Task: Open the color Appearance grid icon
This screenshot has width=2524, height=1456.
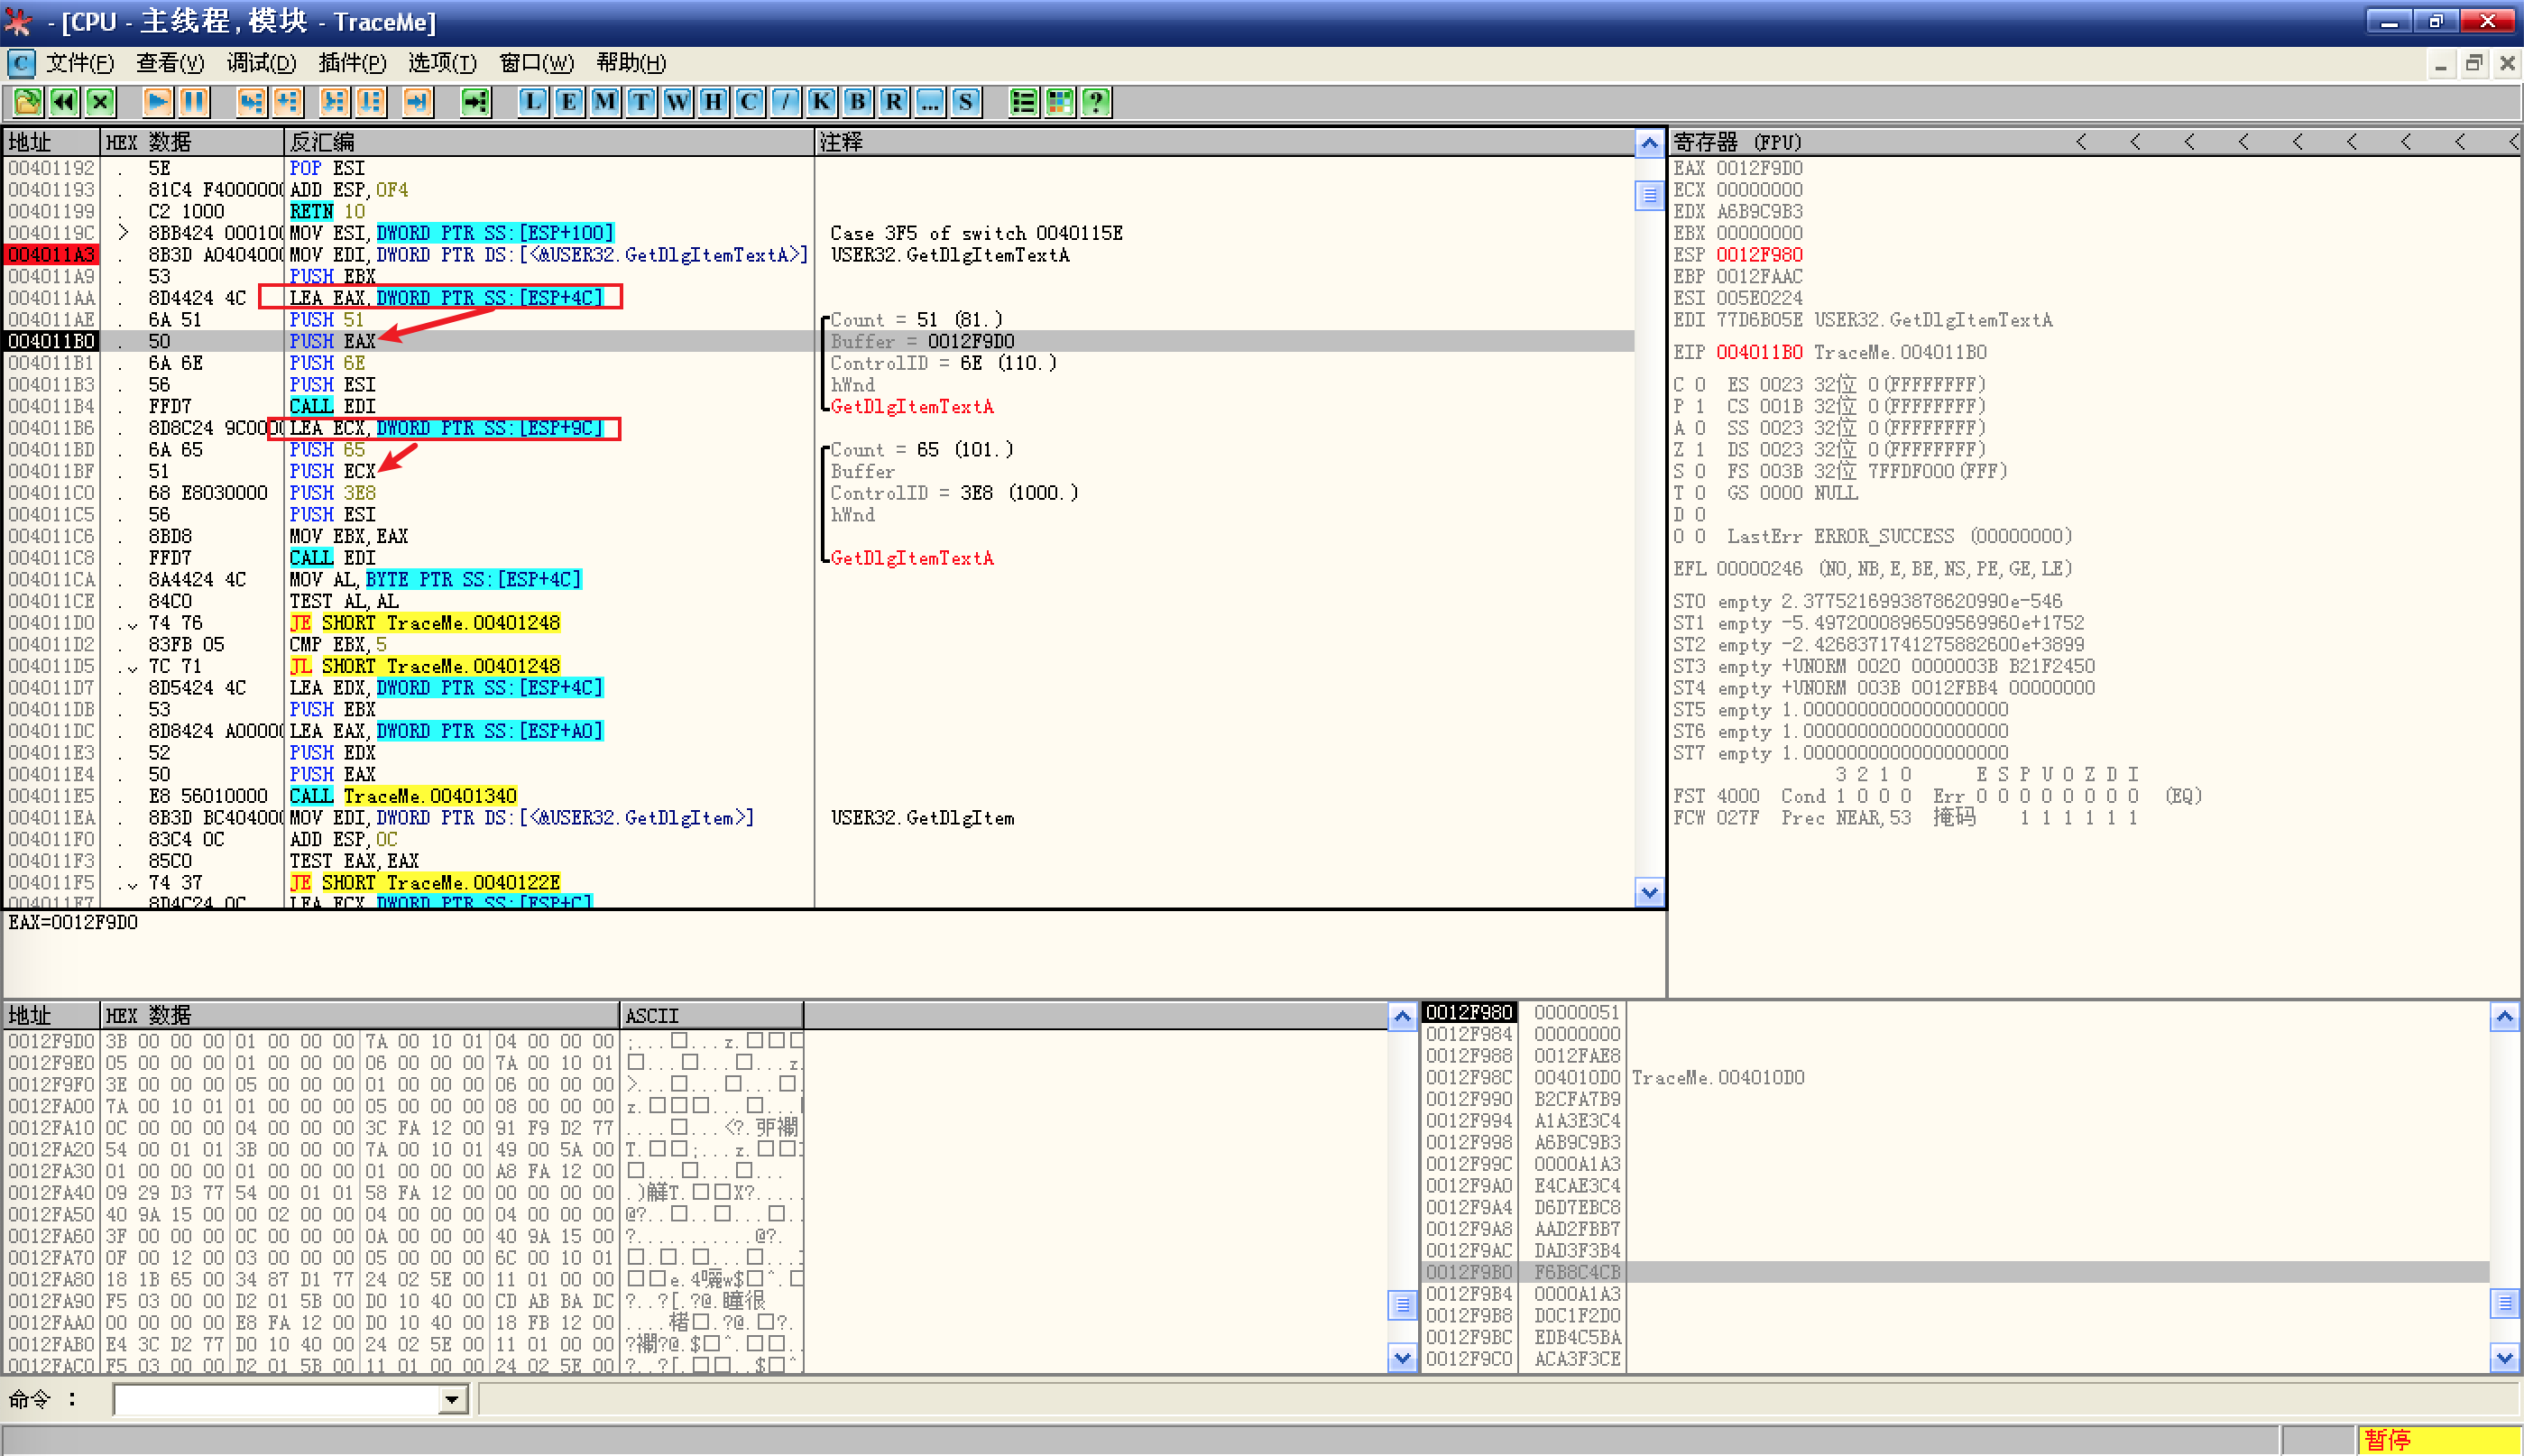Action: [x=1060, y=101]
